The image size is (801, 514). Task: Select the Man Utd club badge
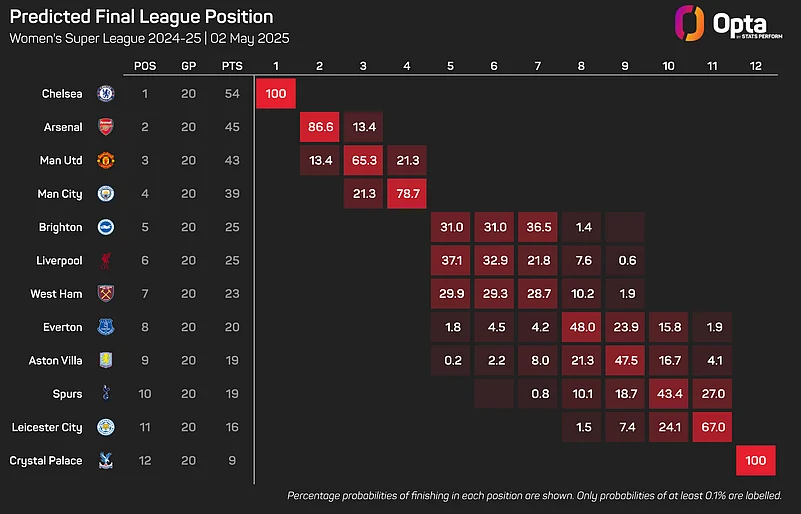106,160
